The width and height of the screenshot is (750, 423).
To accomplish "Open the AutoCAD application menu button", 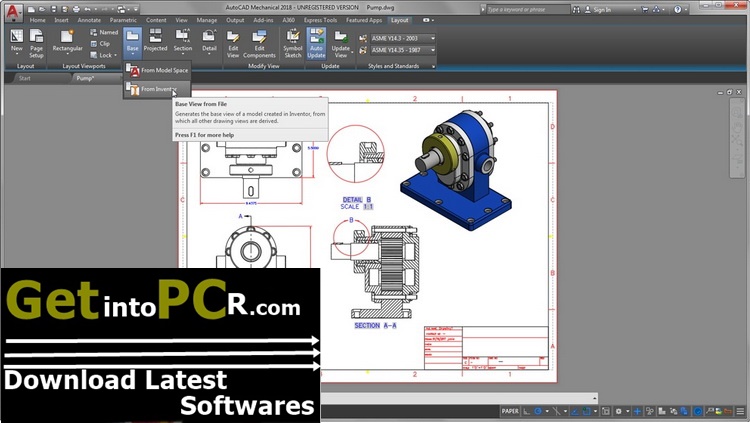I will tap(13, 11).
